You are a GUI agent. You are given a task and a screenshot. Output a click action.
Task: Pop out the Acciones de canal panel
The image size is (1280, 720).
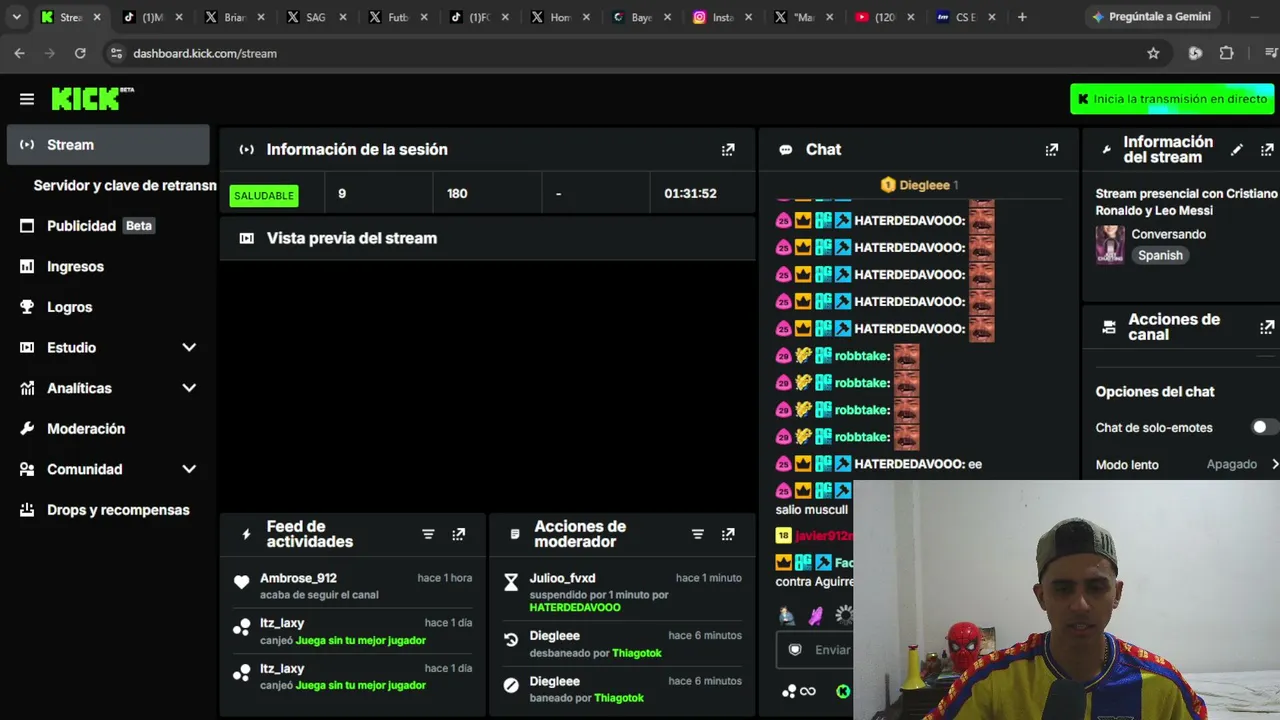[1267, 327]
